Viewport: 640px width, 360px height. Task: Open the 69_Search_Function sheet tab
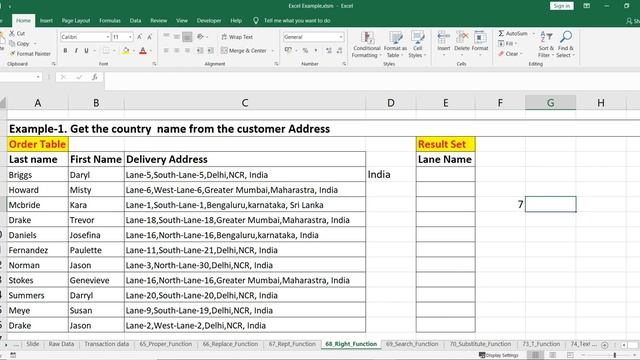(x=412, y=344)
